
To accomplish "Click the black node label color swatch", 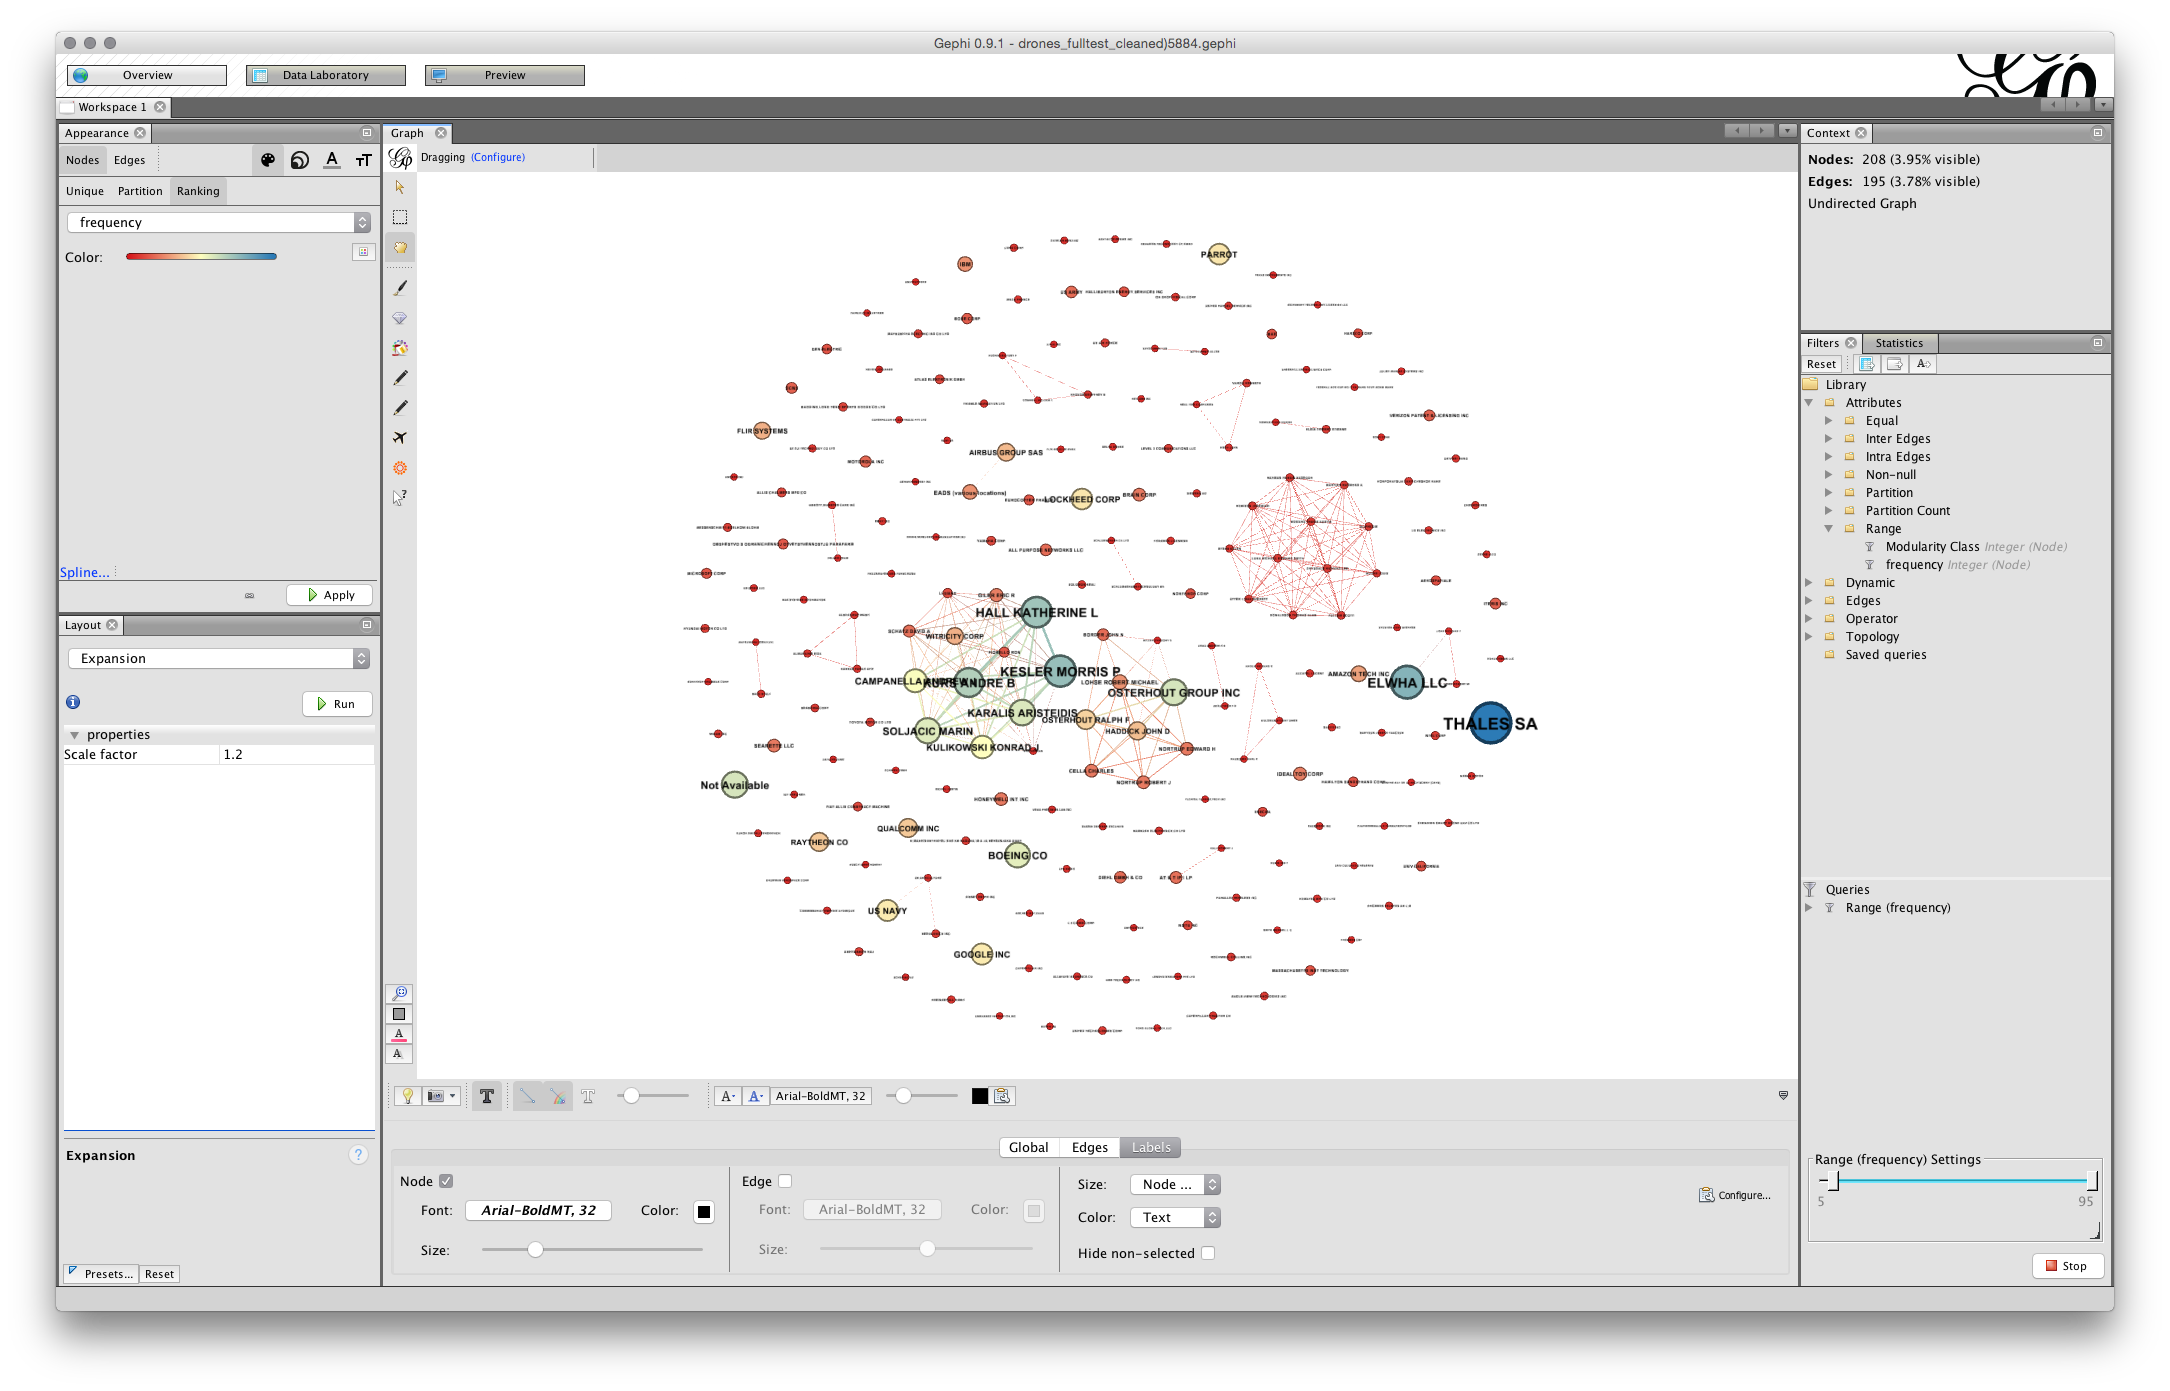I will (x=704, y=1212).
